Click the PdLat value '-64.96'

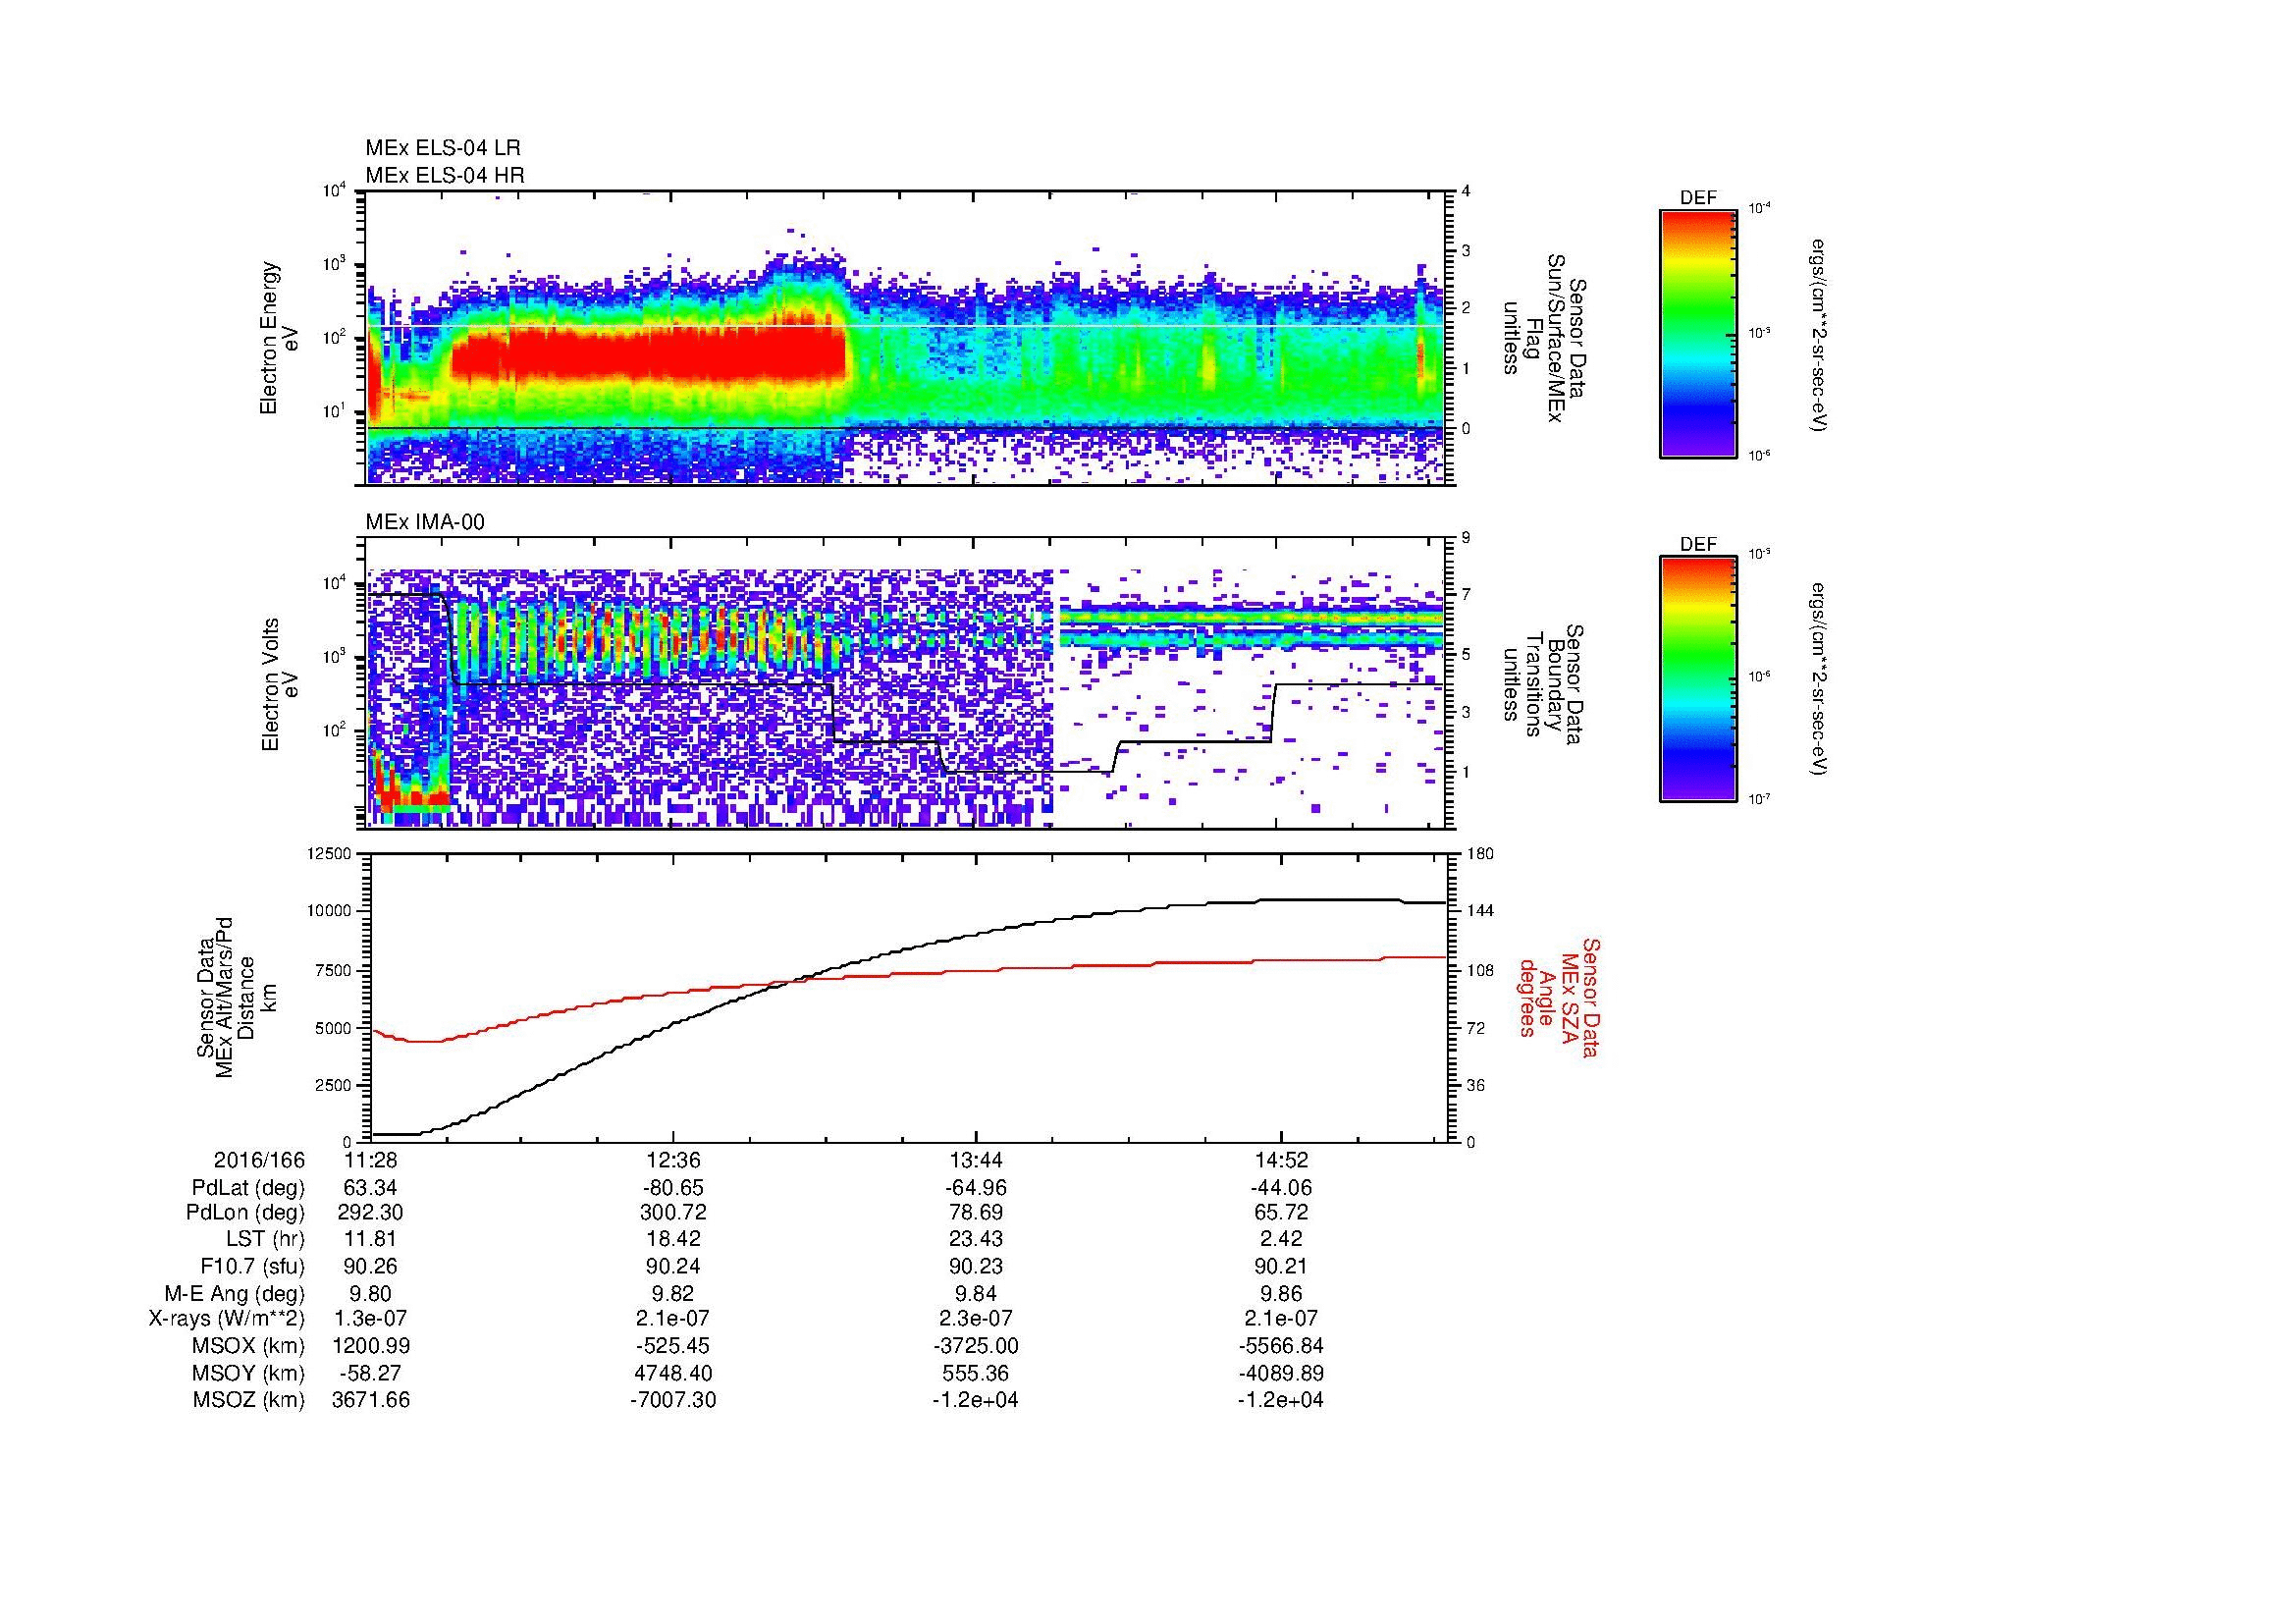[976, 1188]
